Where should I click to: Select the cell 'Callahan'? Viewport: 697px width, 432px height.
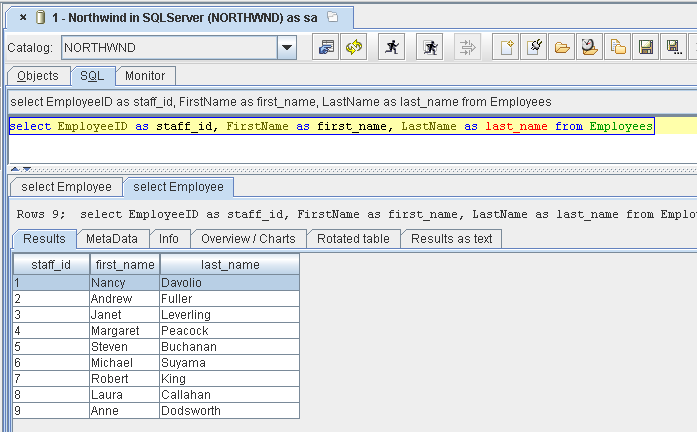coord(229,395)
